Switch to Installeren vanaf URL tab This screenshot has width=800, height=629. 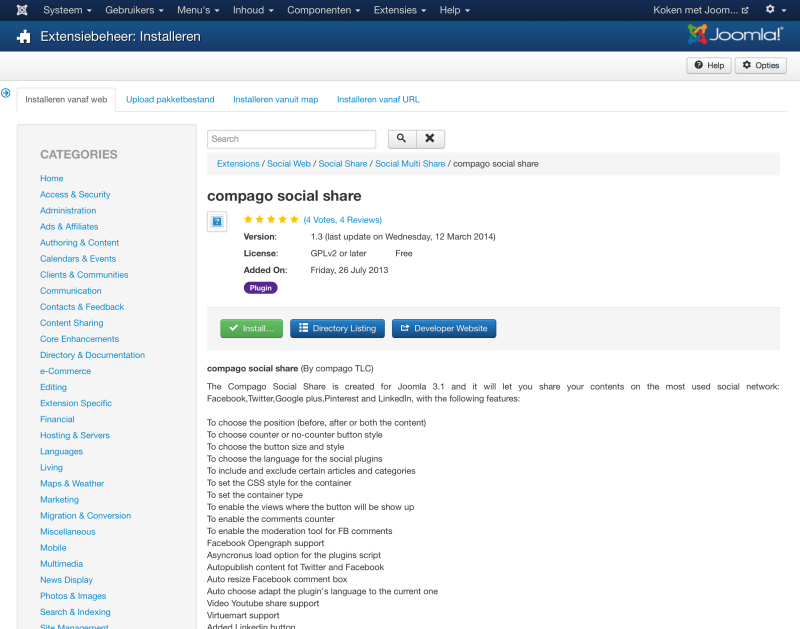coord(378,99)
